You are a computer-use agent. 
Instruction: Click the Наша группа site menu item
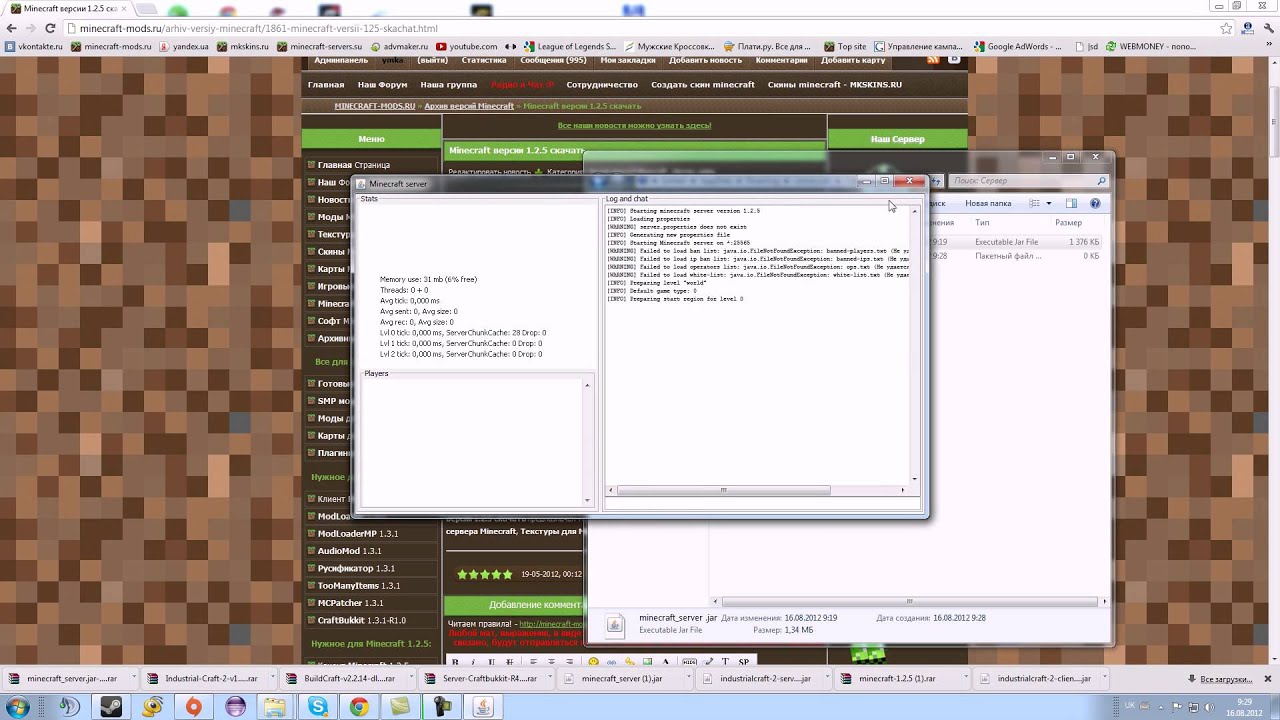coord(448,85)
